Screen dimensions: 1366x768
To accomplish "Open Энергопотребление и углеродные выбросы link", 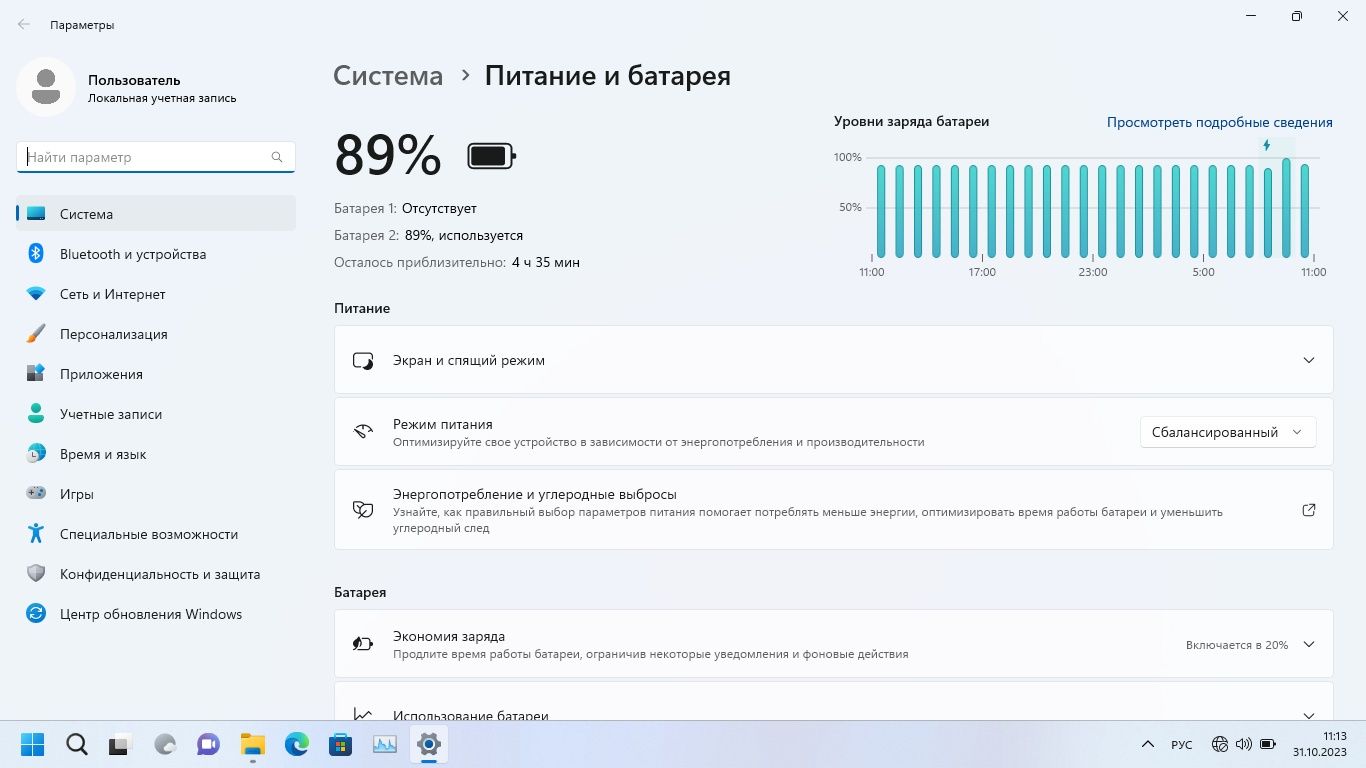I will click(x=833, y=510).
